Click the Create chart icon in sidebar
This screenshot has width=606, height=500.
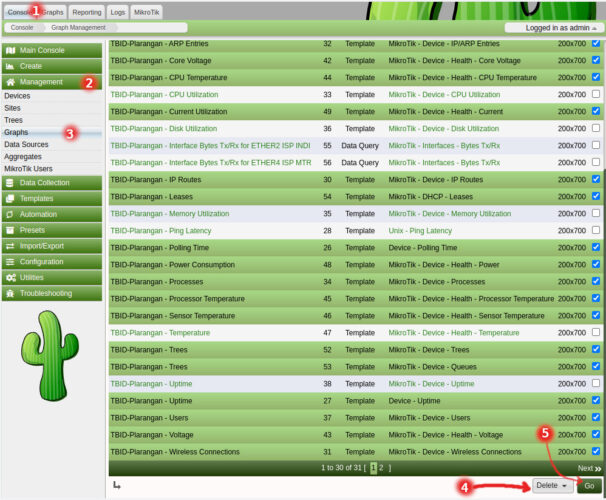(11, 65)
